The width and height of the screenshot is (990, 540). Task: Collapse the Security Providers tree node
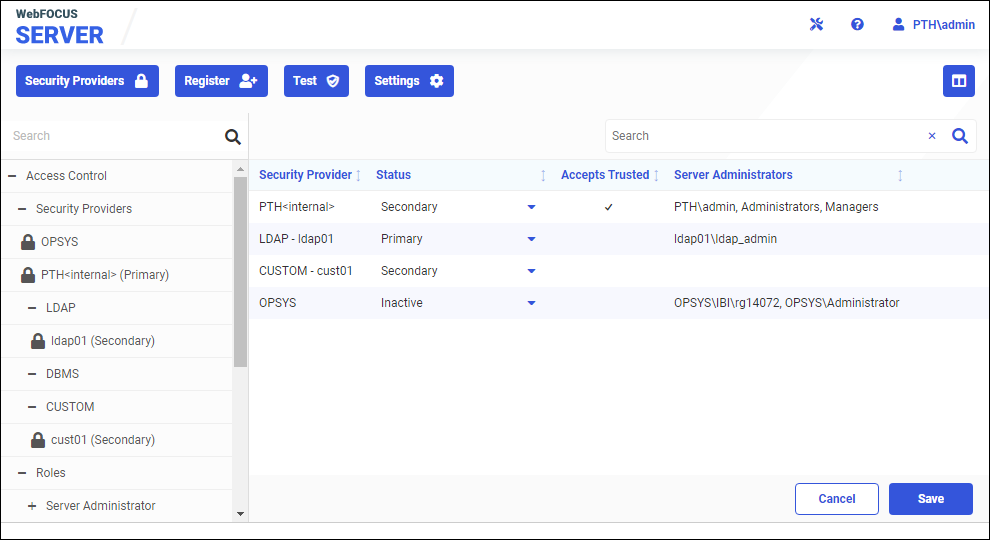22,208
